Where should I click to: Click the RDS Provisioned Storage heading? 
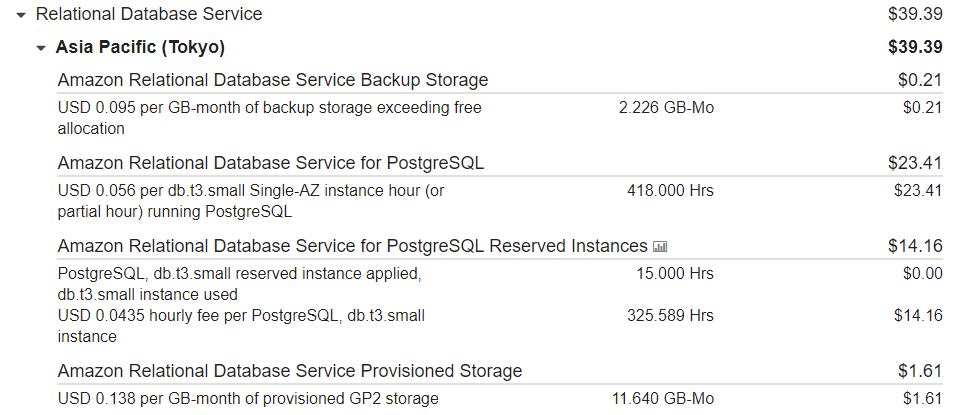click(x=290, y=371)
